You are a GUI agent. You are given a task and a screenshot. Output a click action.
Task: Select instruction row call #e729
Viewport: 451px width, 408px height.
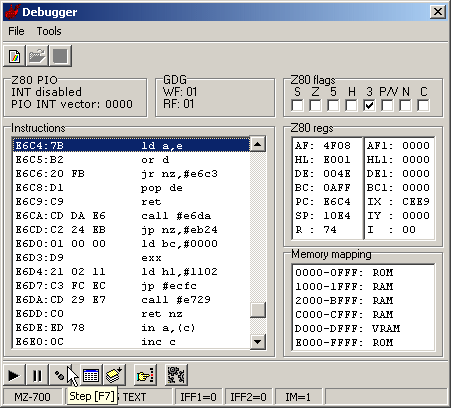click(x=131, y=300)
